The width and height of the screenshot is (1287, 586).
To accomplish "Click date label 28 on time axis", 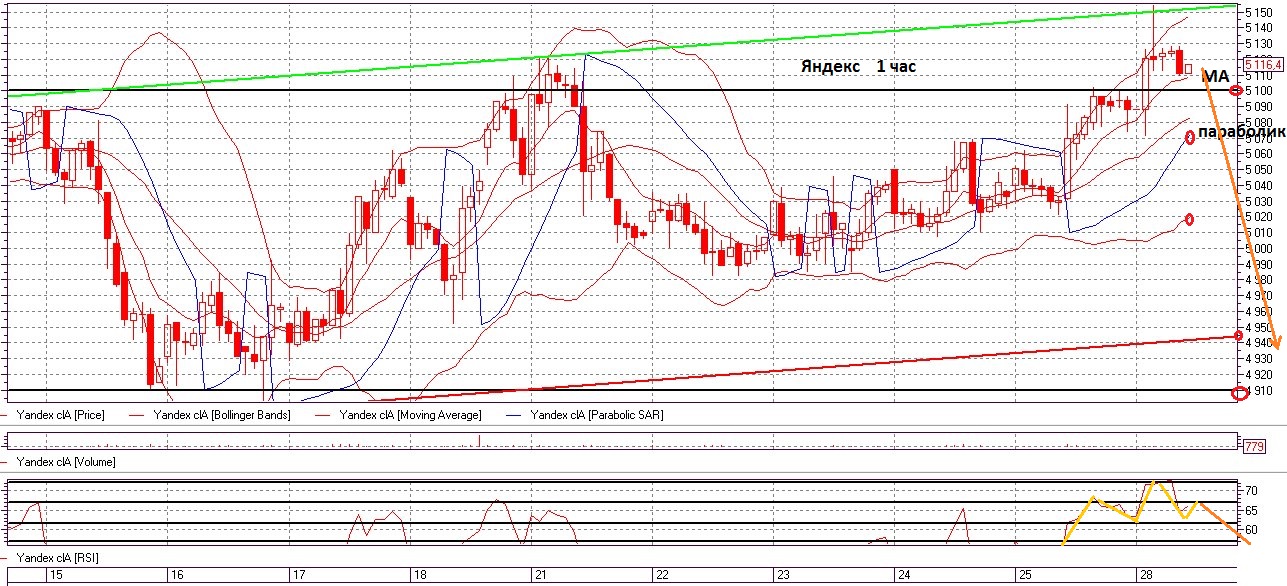I will pyautogui.click(x=1146, y=575).
